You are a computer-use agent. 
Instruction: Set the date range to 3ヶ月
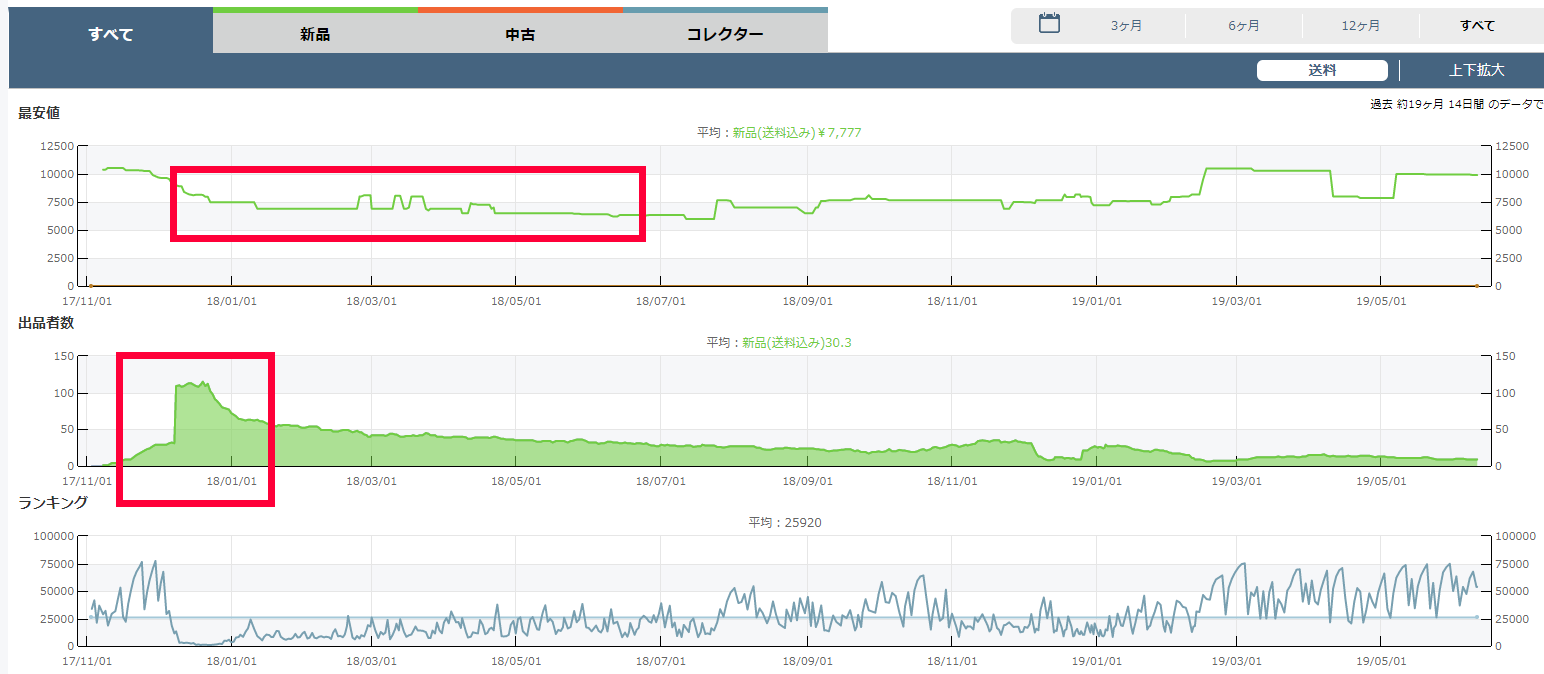pyautogui.click(x=1126, y=26)
